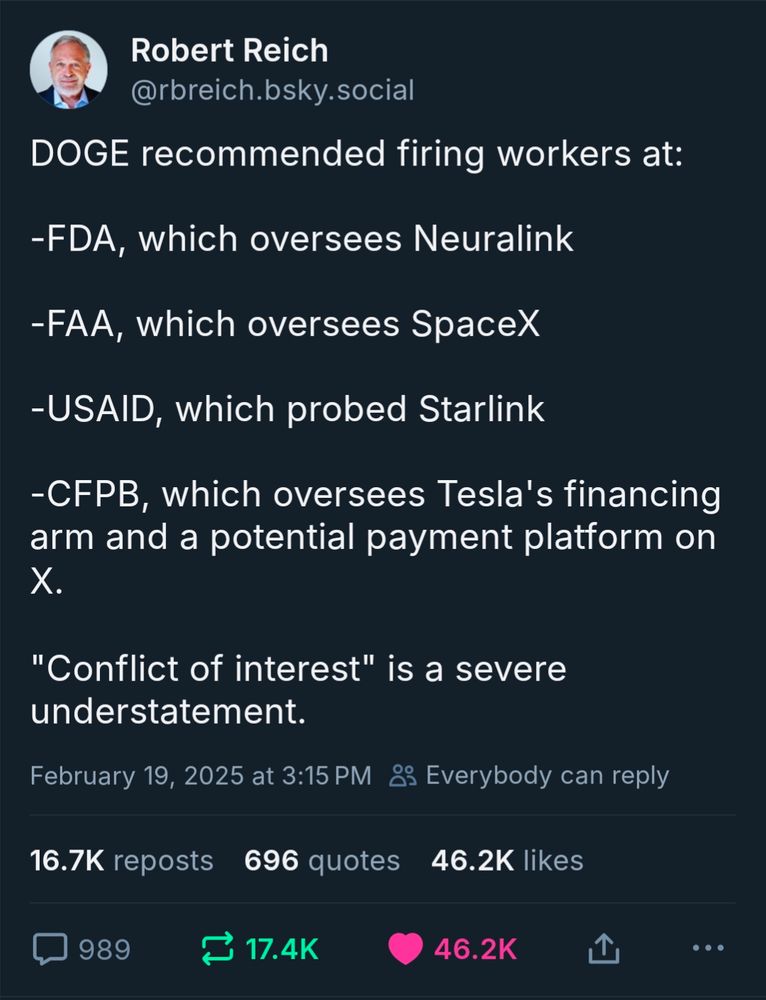Image resolution: width=766 pixels, height=1000 pixels.
Task: Click the people icon next to reply settings
Action: [405, 774]
